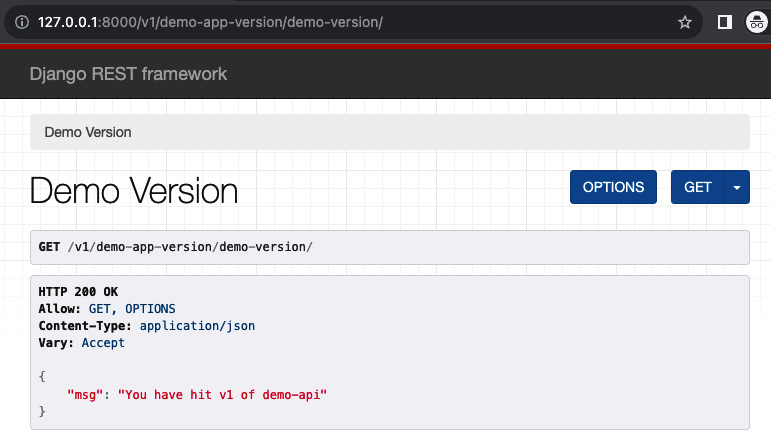Click the "msg" key in JSON response
The image size is (771, 432).
click(85, 395)
